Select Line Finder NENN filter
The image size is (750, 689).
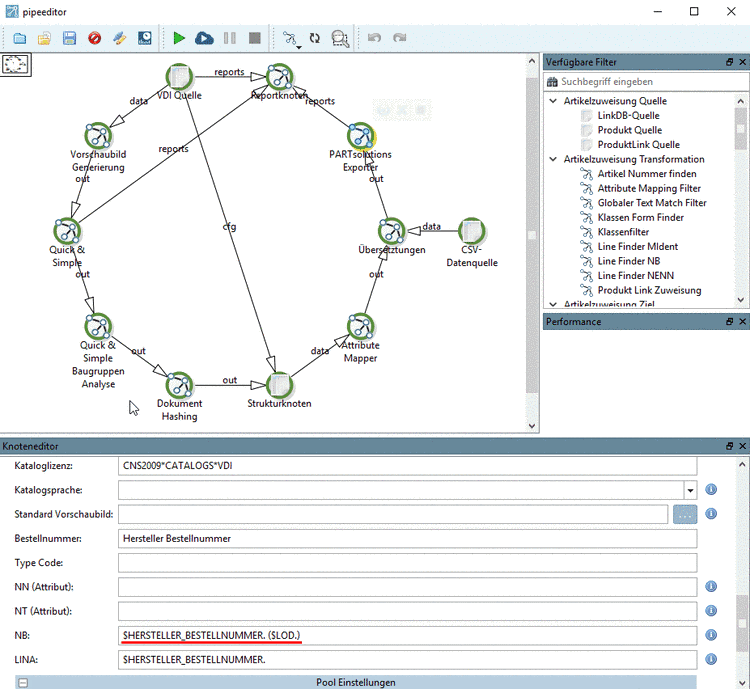(x=636, y=276)
